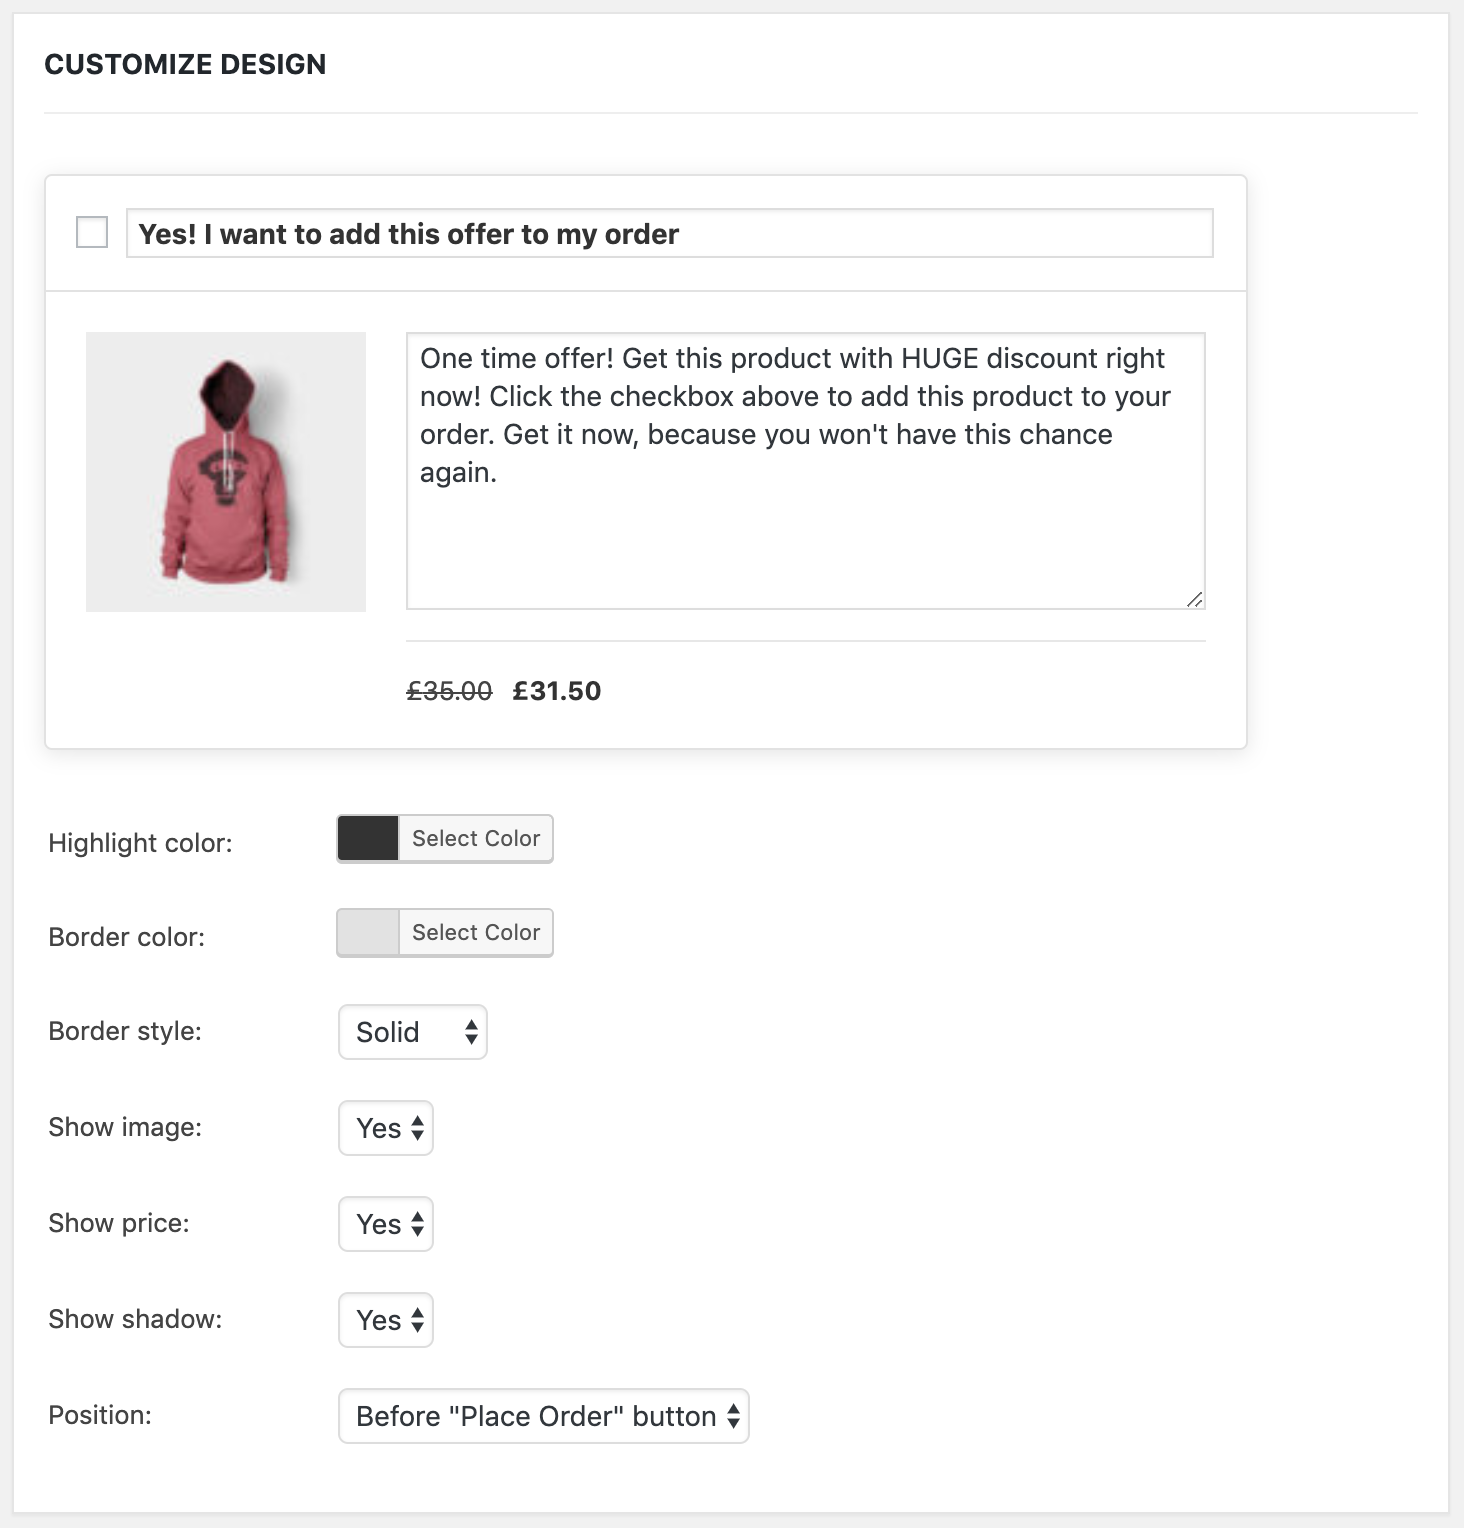Enable the "Yes! I want to add this offer" checkbox
This screenshot has height=1528, width=1464.
(91, 233)
